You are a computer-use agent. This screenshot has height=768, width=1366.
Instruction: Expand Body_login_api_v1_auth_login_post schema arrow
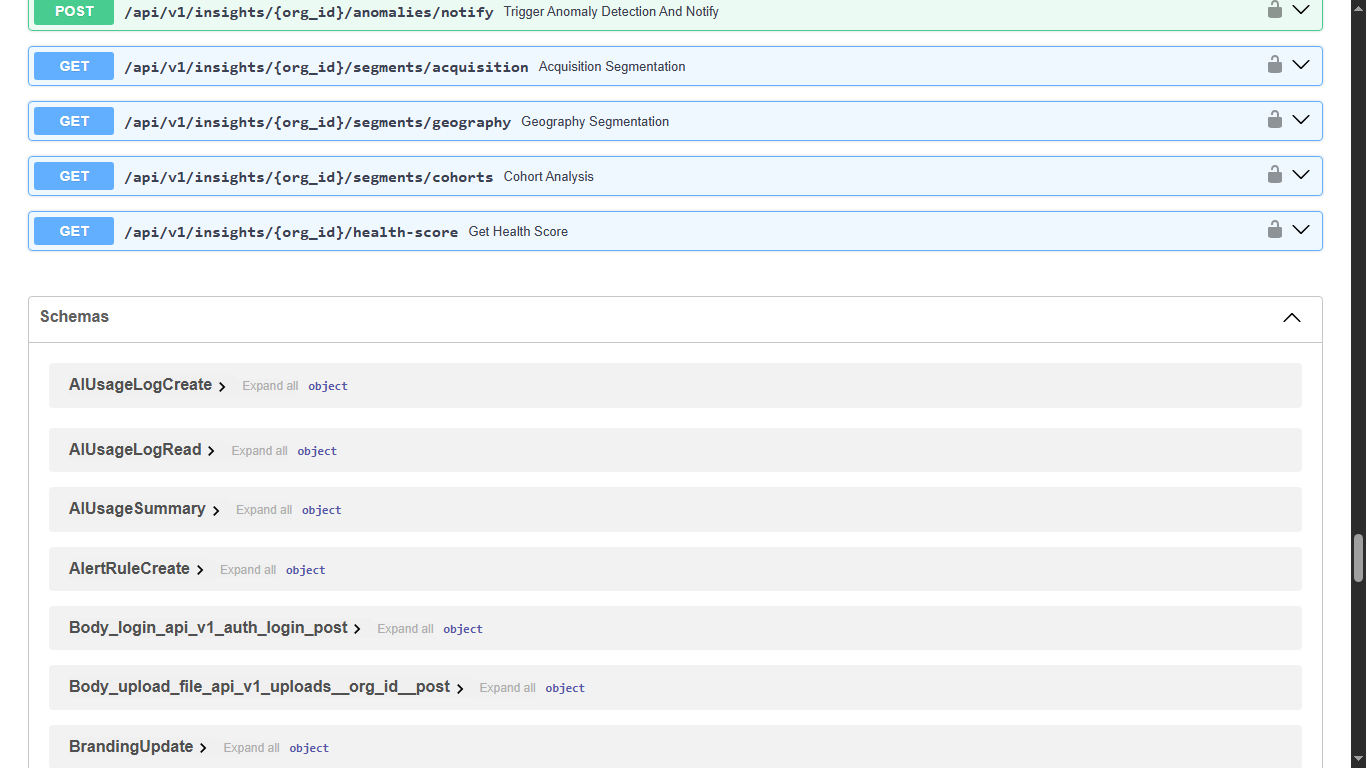click(357, 629)
